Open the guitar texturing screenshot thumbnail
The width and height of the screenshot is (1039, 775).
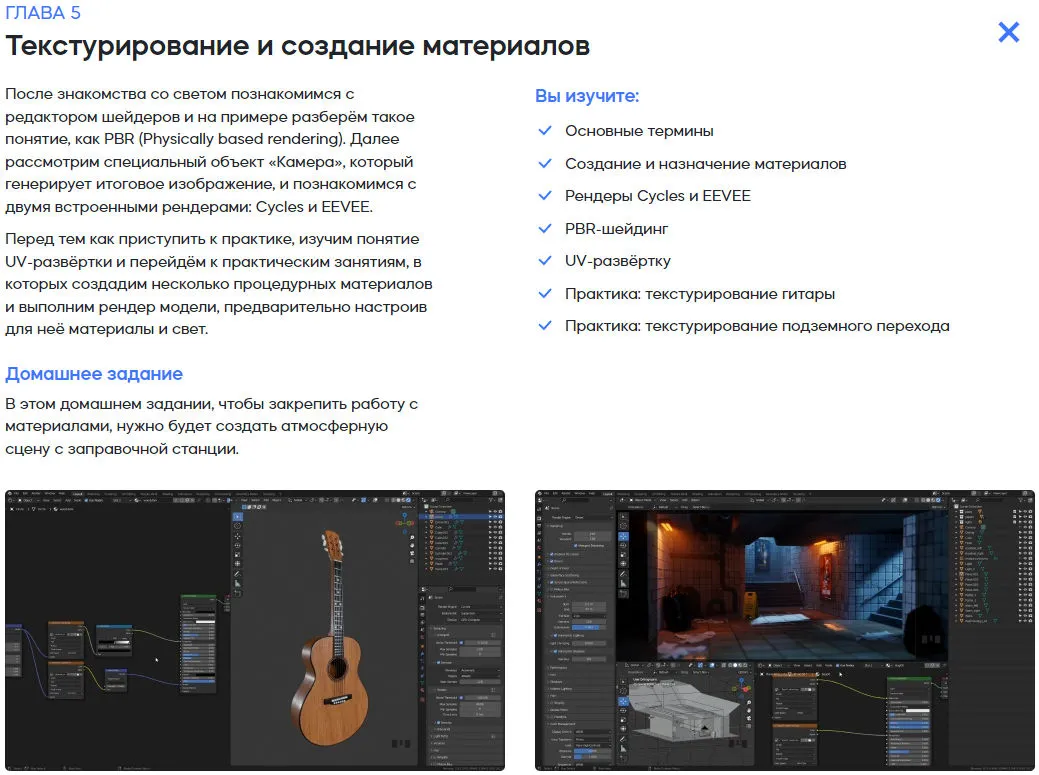tap(255, 630)
